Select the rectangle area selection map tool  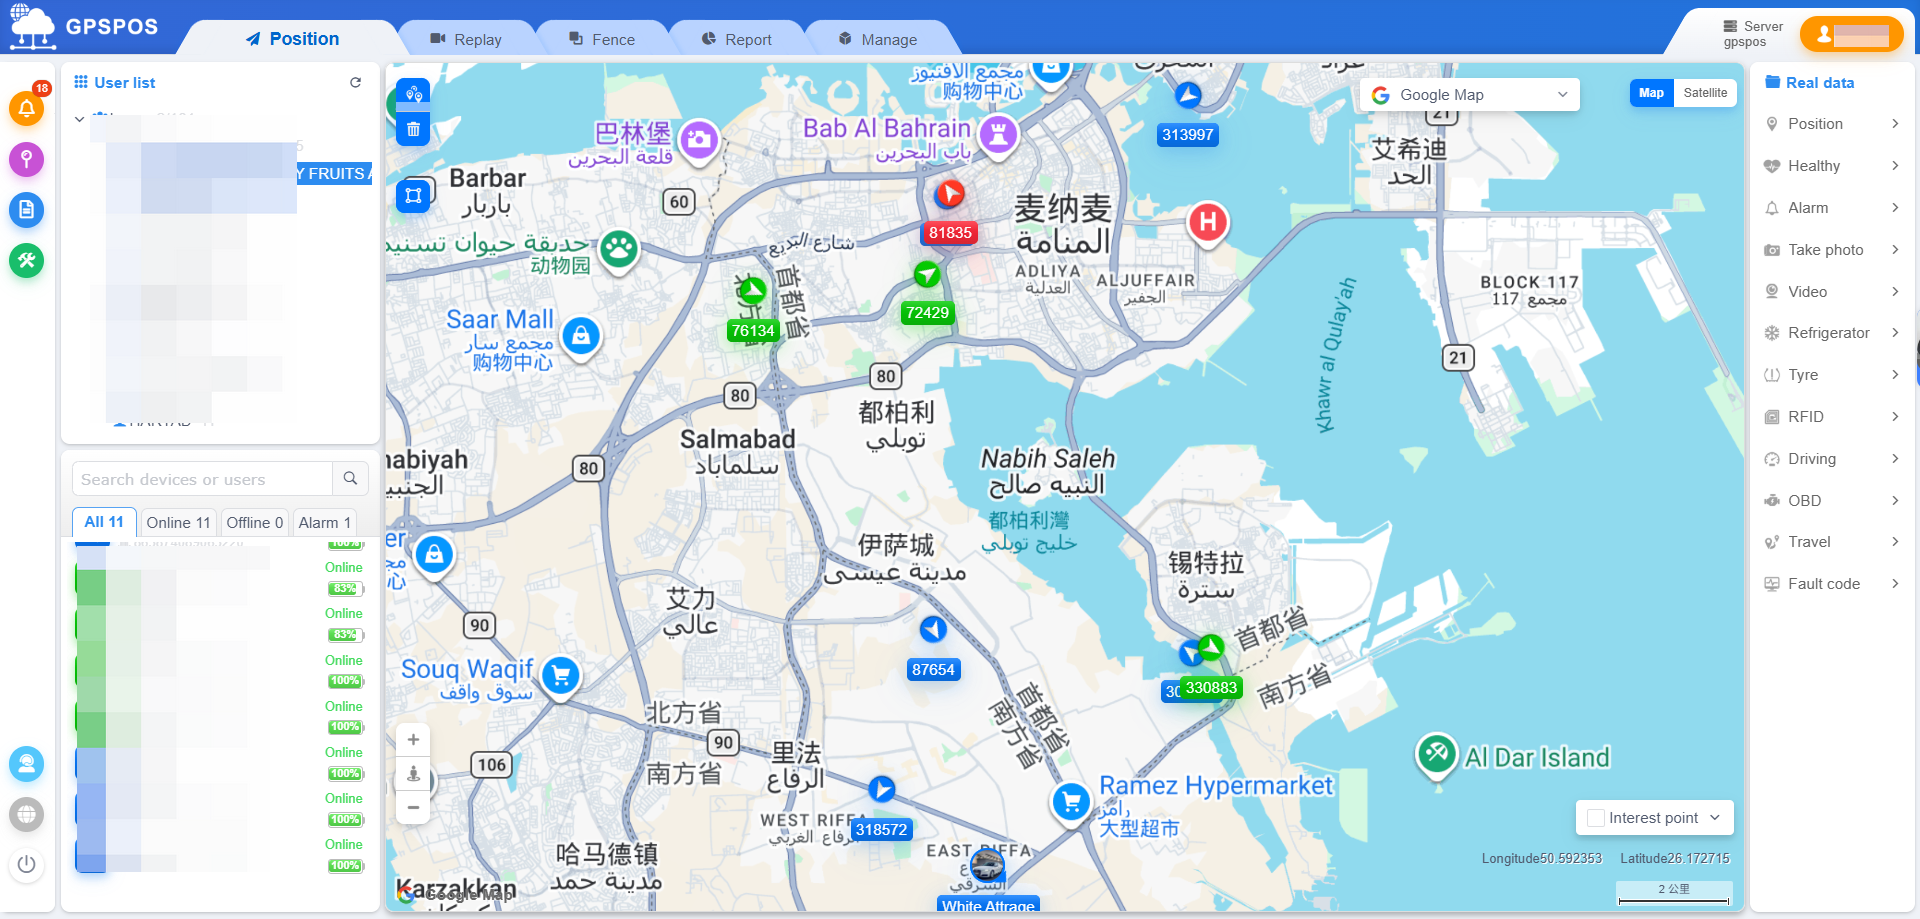413,195
